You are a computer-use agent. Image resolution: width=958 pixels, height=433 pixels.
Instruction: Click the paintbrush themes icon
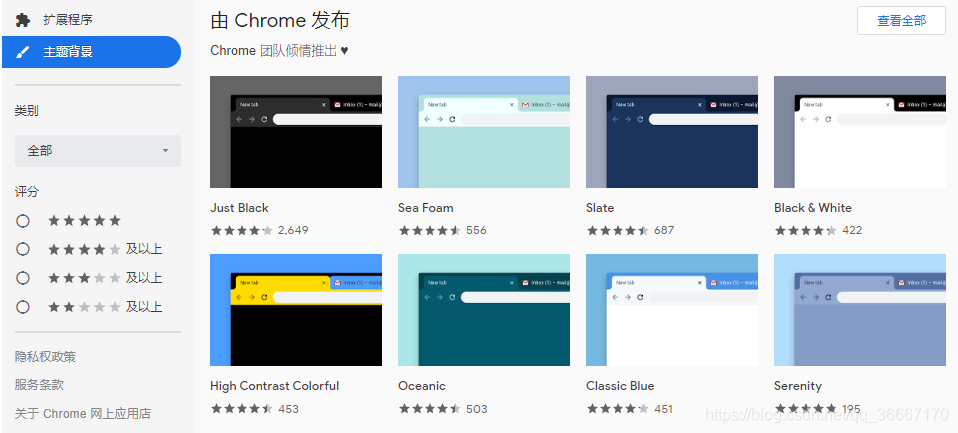pyautogui.click(x=23, y=52)
